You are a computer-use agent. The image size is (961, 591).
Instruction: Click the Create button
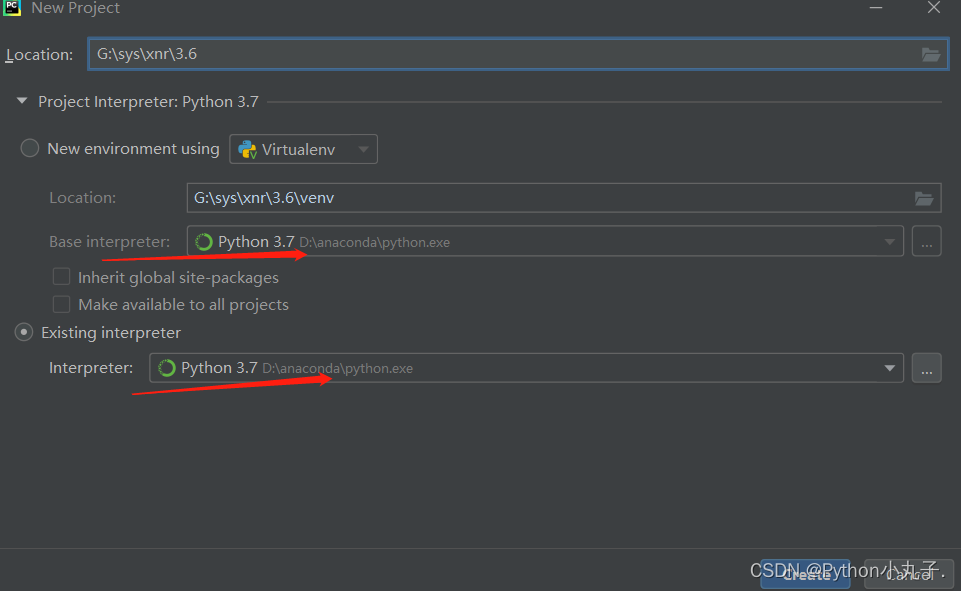[x=805, y=574]
